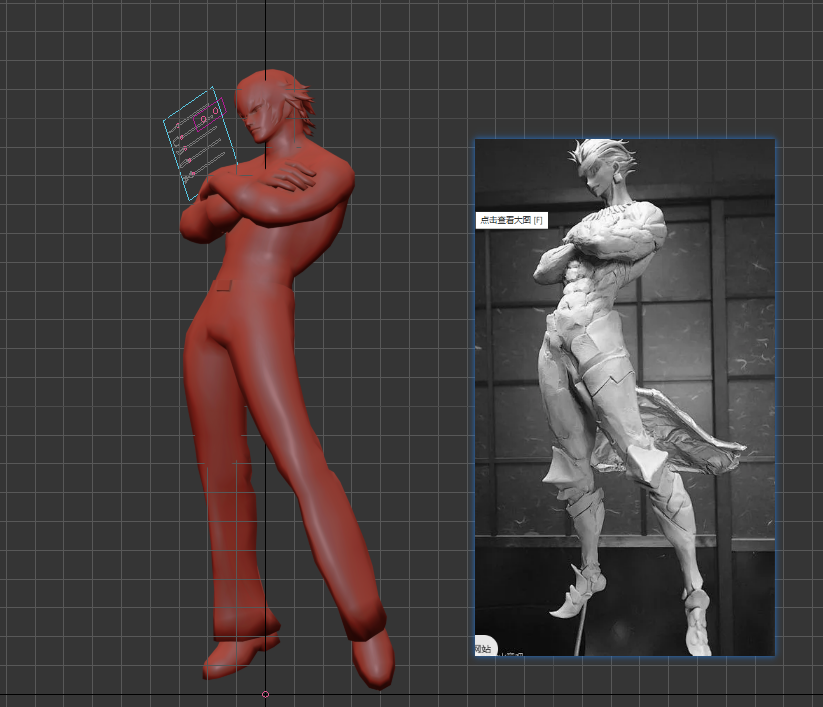Viewport: 823px width, 707px height.
Task: Click the origin point at the bottom axis
Action: pos(264,693)
